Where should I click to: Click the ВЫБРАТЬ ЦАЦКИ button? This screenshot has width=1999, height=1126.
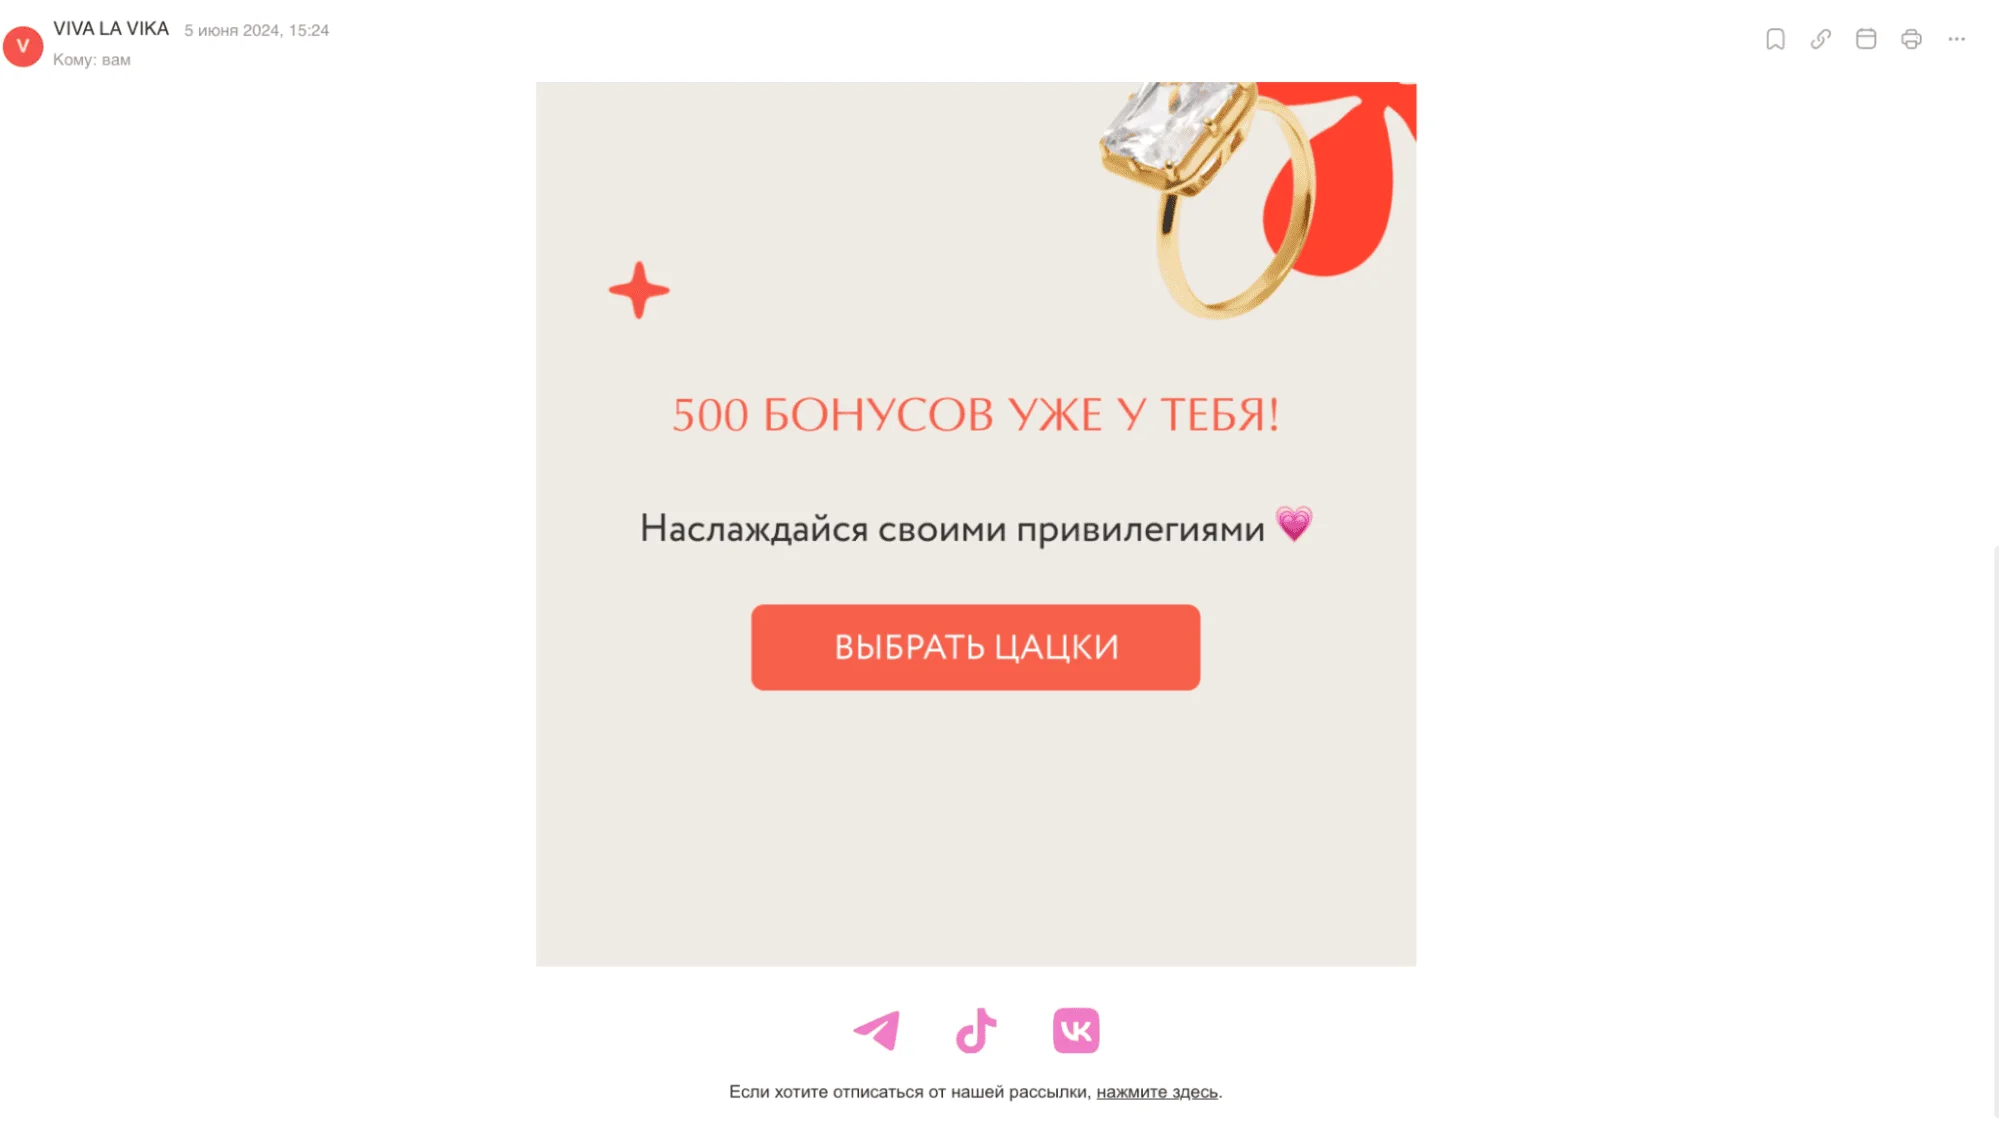(x=975, y=647)
